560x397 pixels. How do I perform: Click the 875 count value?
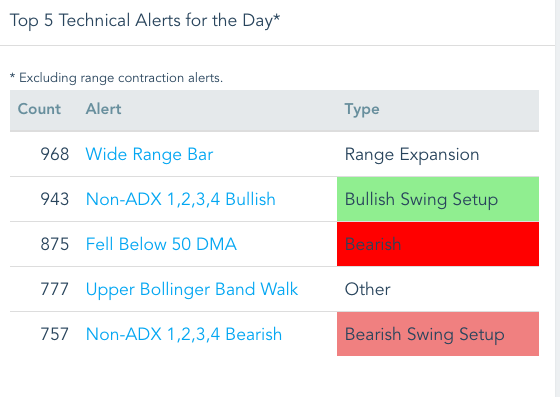55,245
